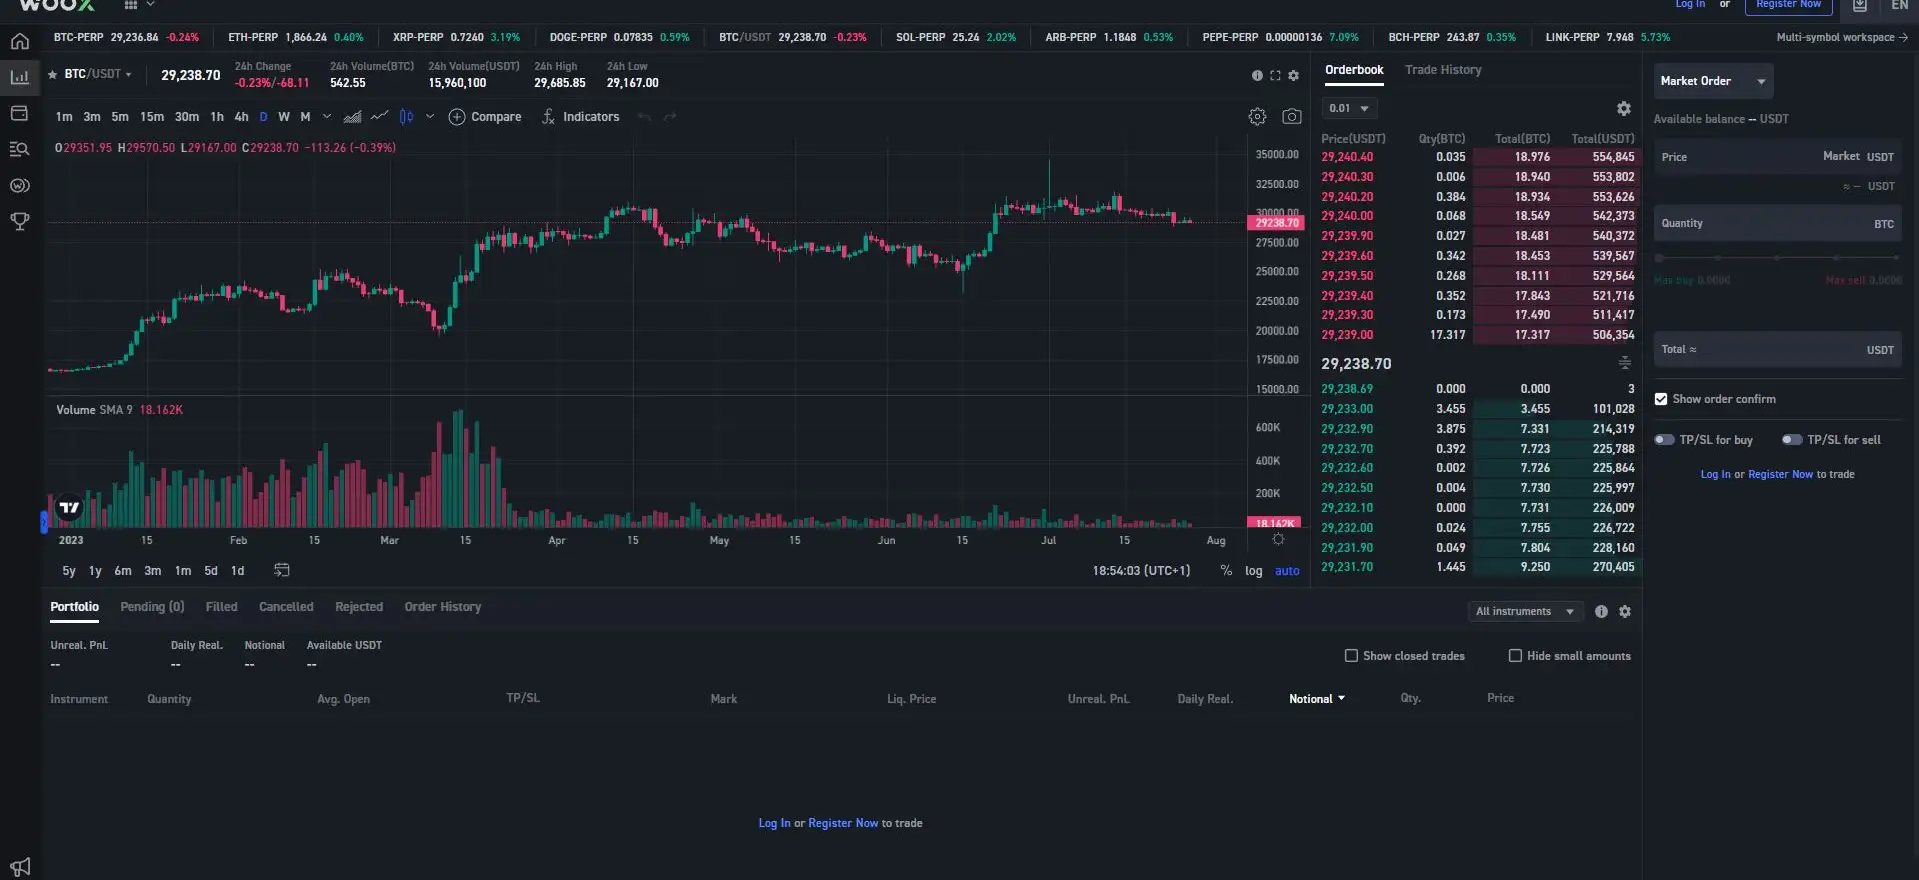The height and width of the screenshot is (880, 1919).
Task: Open the Order History tab
Action: [x=442, y=607]
